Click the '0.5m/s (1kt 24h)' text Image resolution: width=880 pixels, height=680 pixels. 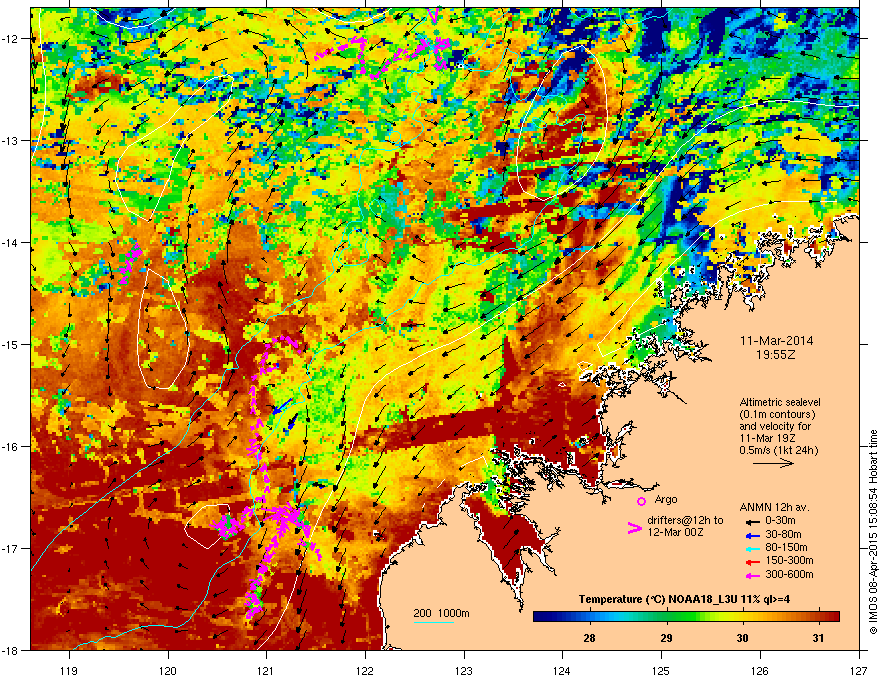[x=778, y=451]
